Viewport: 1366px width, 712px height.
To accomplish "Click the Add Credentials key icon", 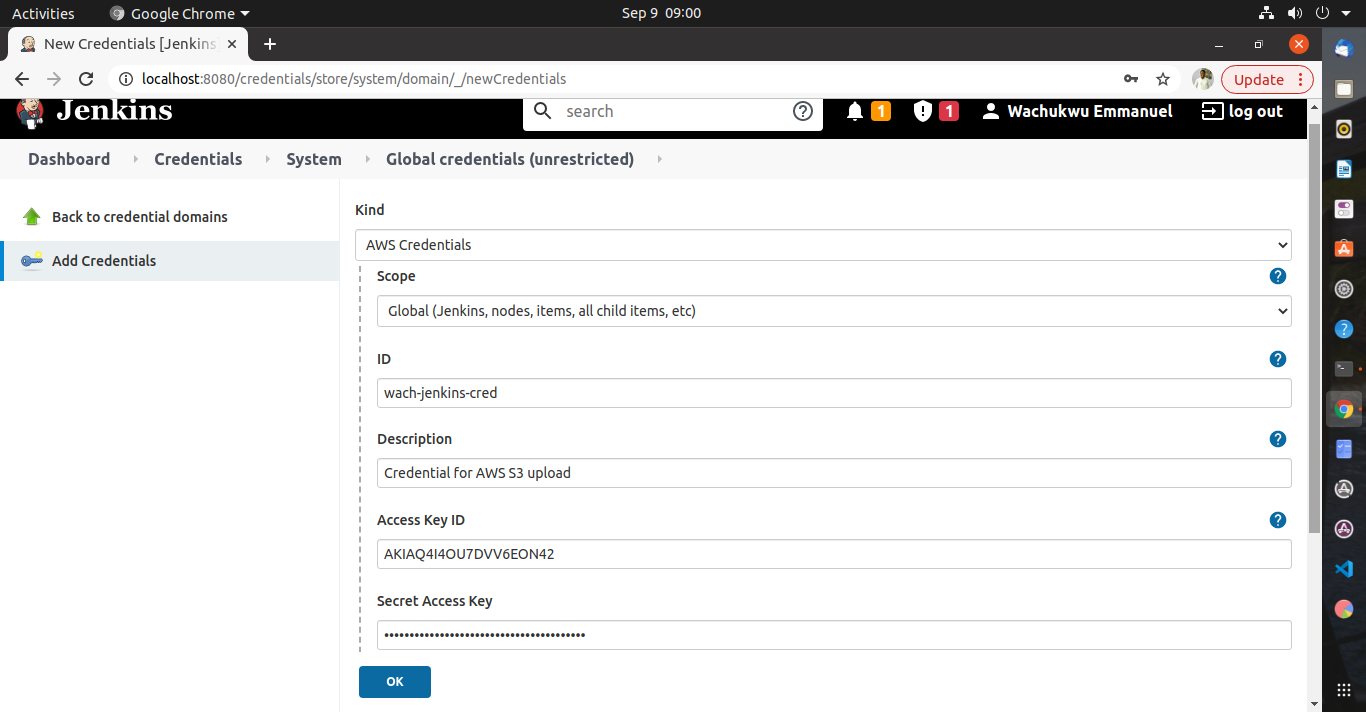I will (x=32, y=261).
